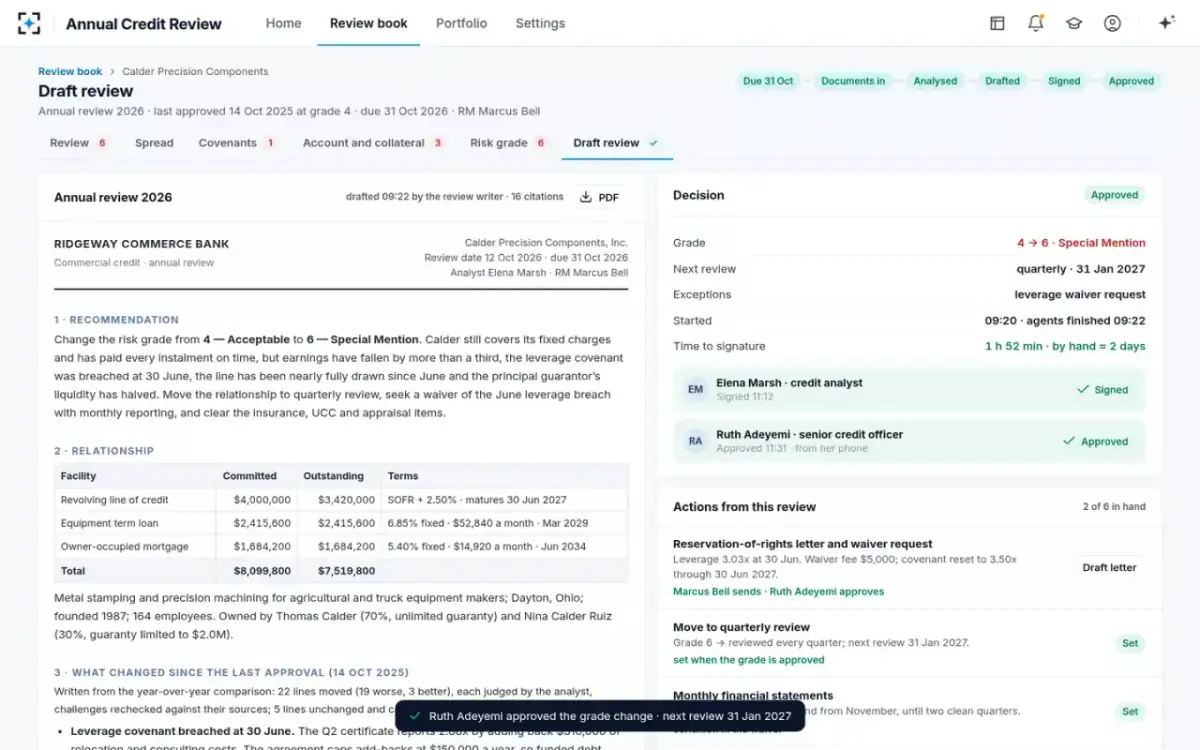Click Set for Move to quarterly review
Image resolution: width=1200 pixels, height=750 pixels.
(1130, 643)
